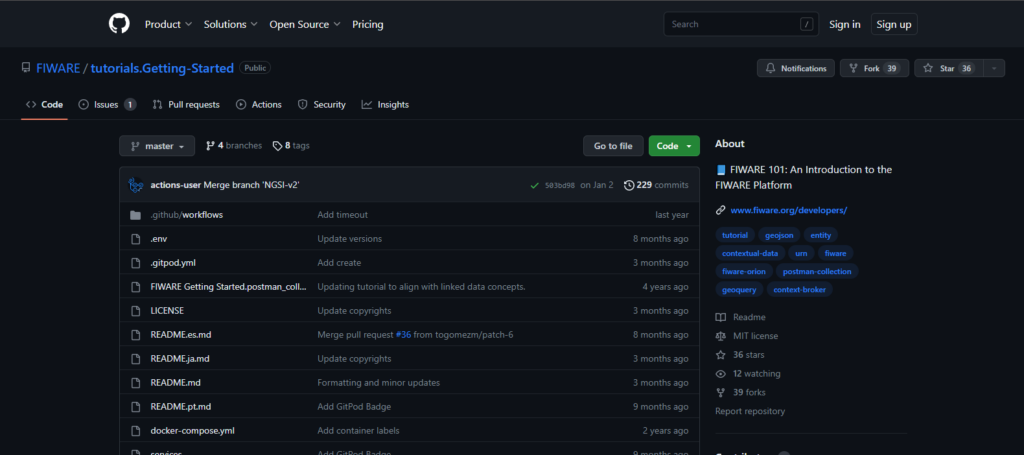
Task: Select the postman-collection topic tag
Action: (818, 271)
